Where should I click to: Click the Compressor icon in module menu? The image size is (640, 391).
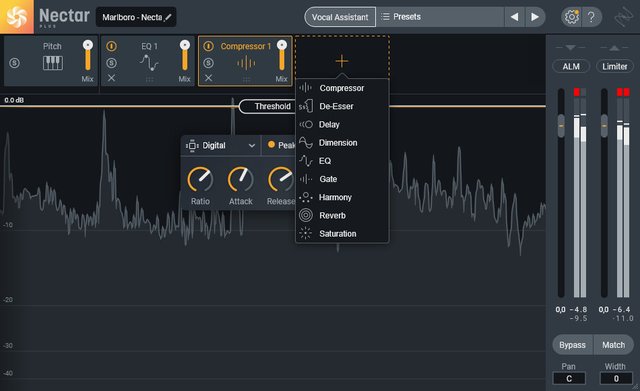pos(305,88)
